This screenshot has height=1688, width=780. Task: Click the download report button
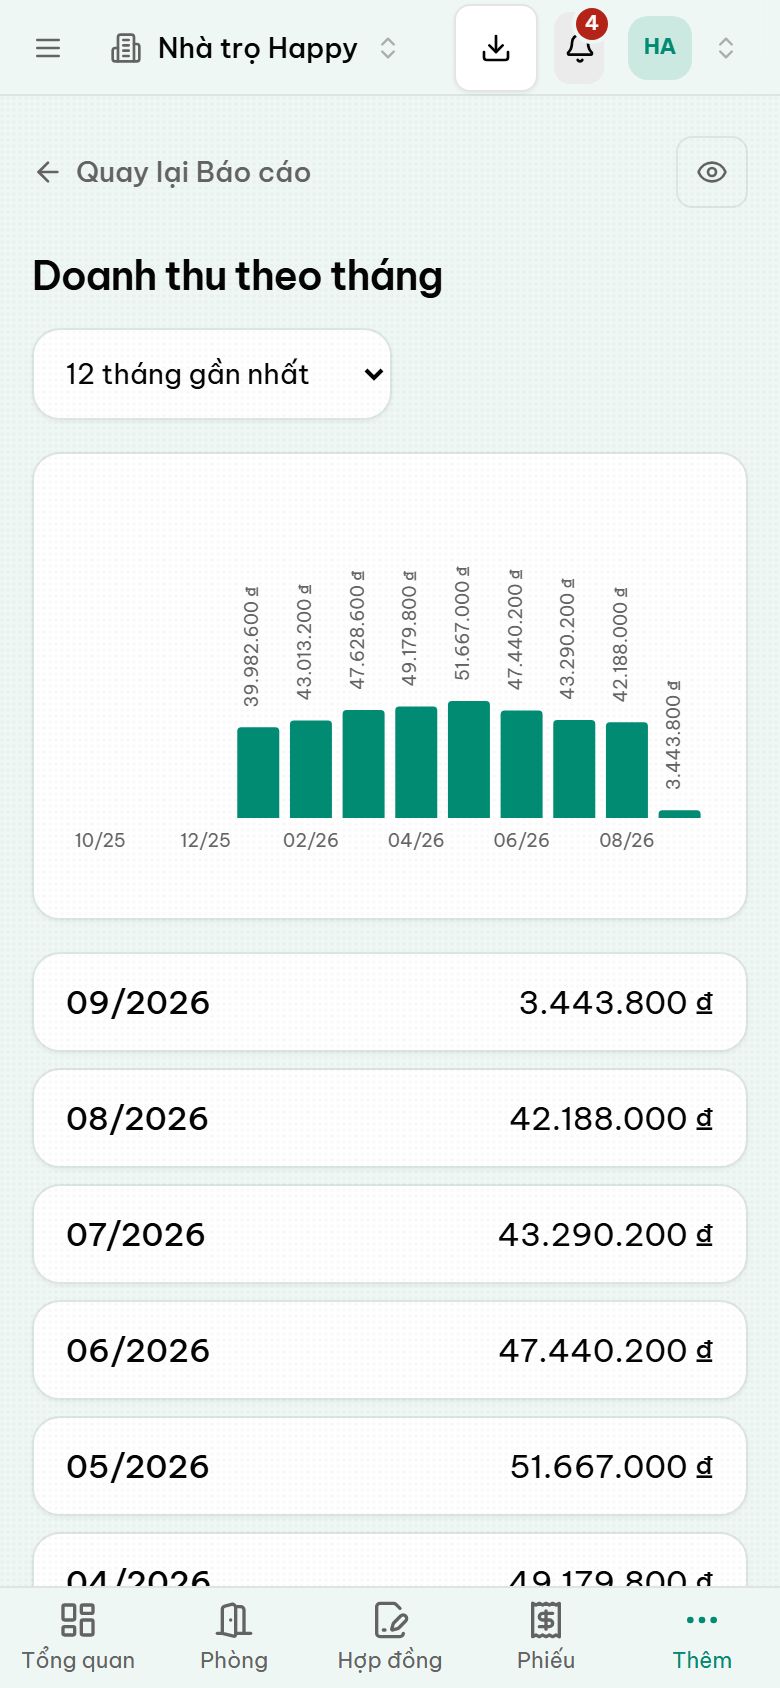[496, 48]
